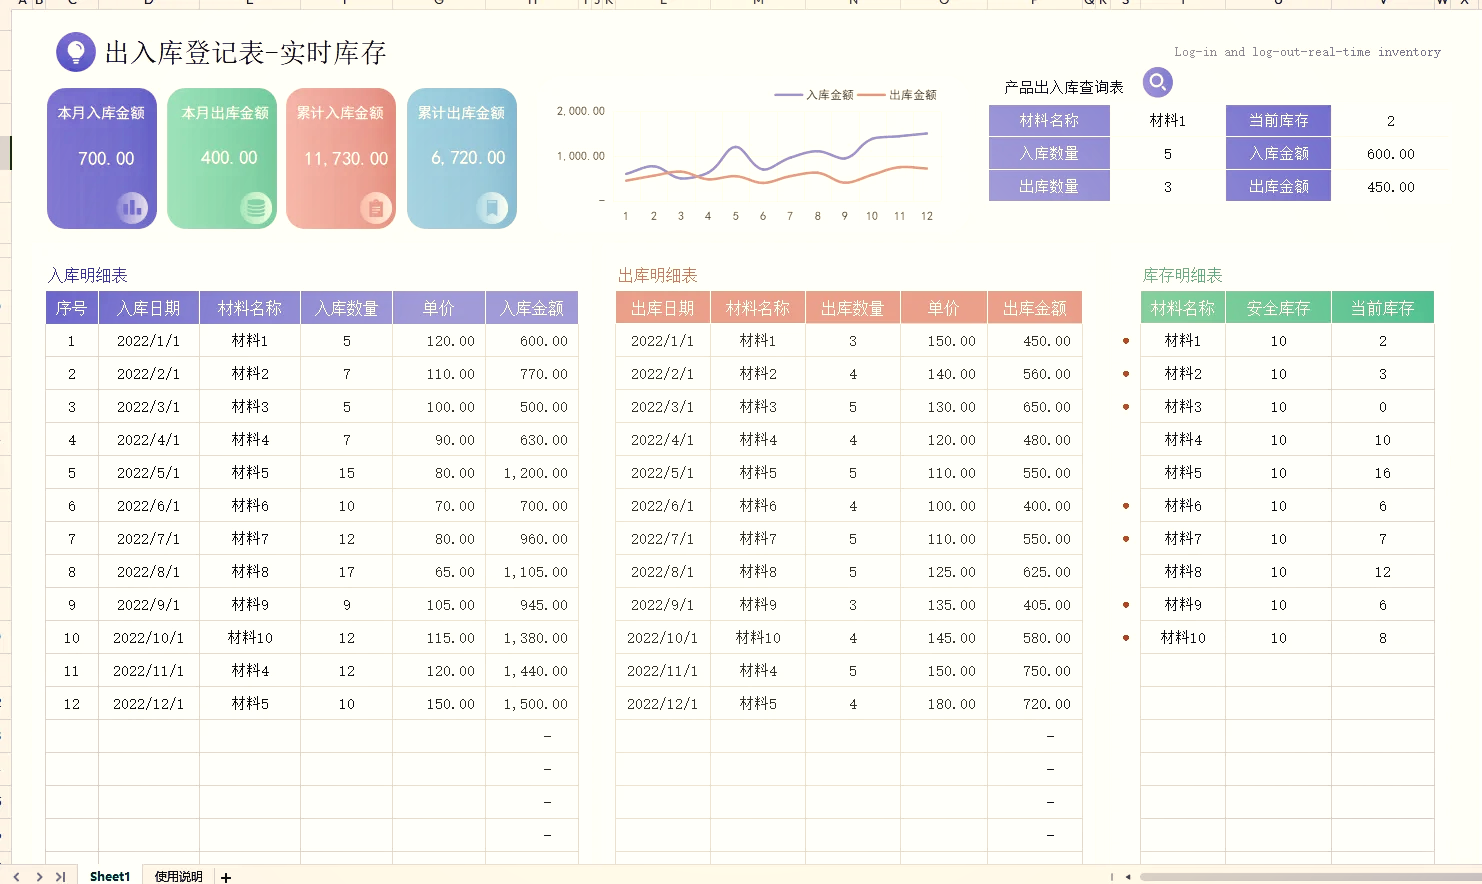Screen dimensions: 1482x884
Task: Select the 出库金额 cell 405.00
Action: click(x=1035, y=605)
